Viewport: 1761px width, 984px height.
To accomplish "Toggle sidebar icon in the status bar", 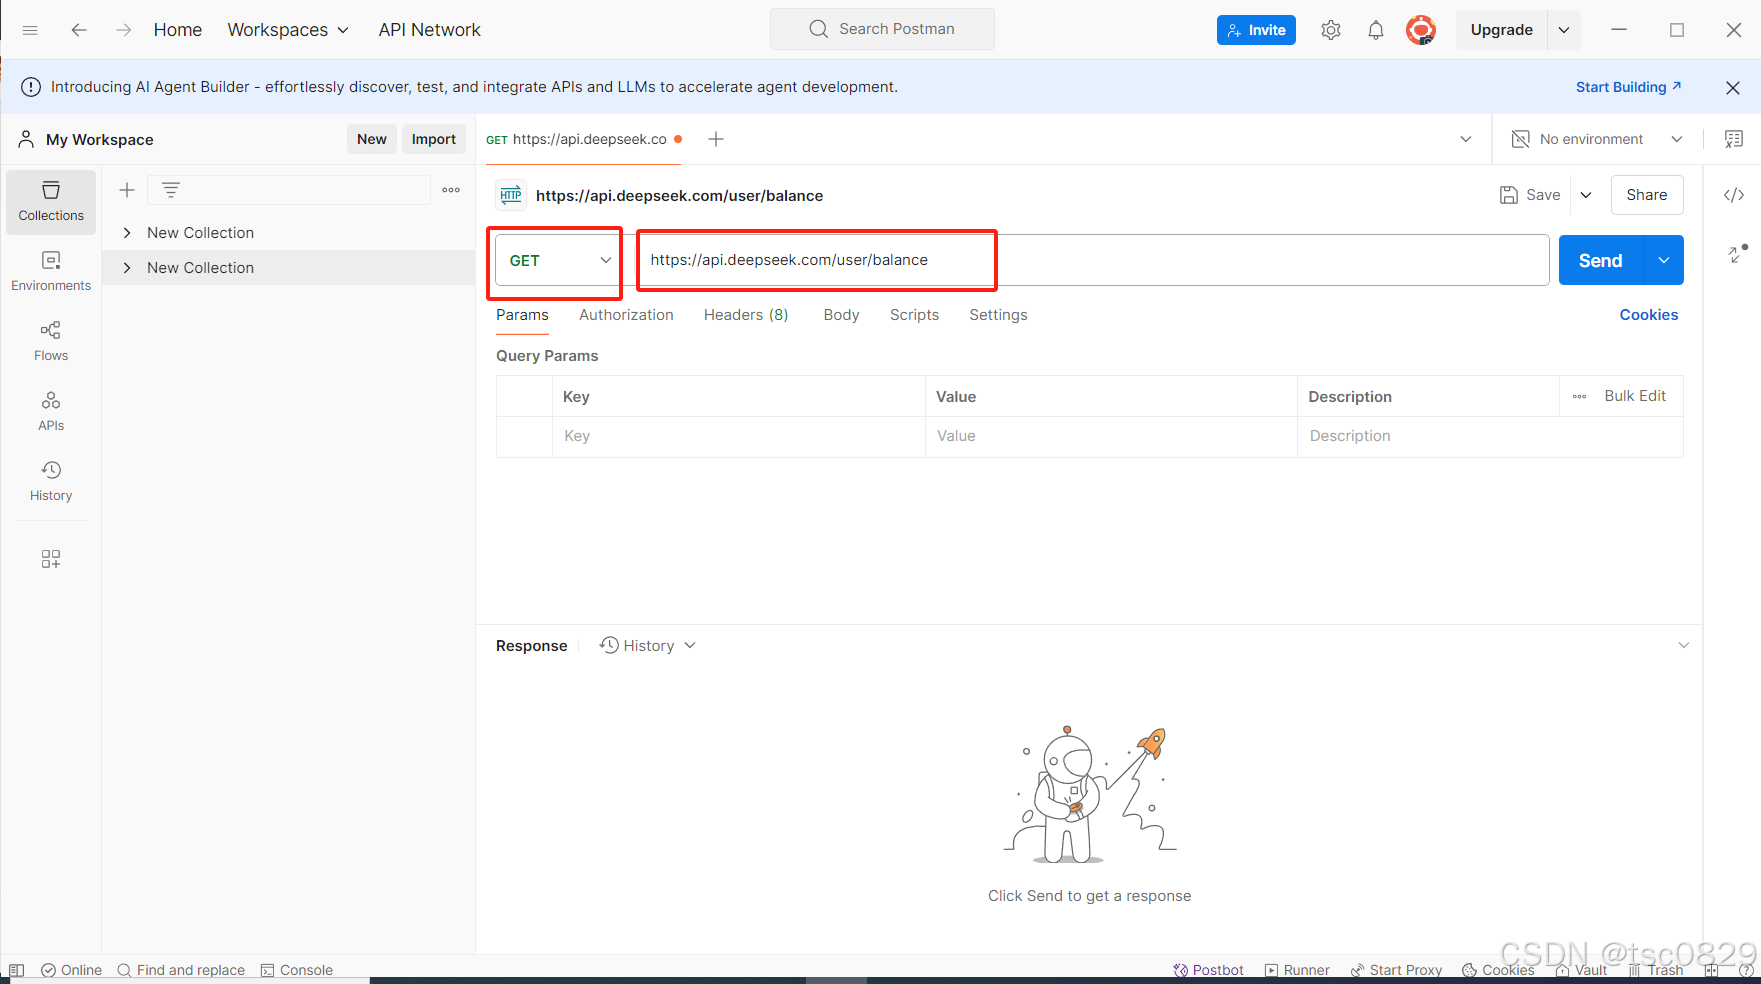I will [x=16, y=970].
